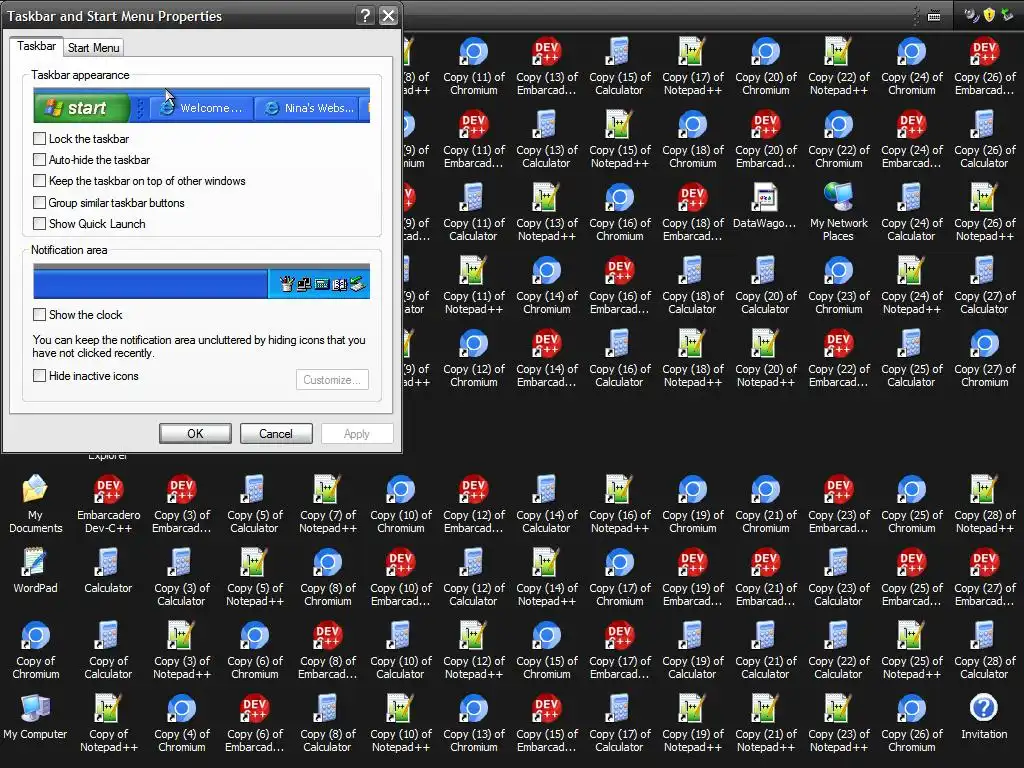
Task: Select Copy (21) of Notepad++ icon
Action: 765,724
